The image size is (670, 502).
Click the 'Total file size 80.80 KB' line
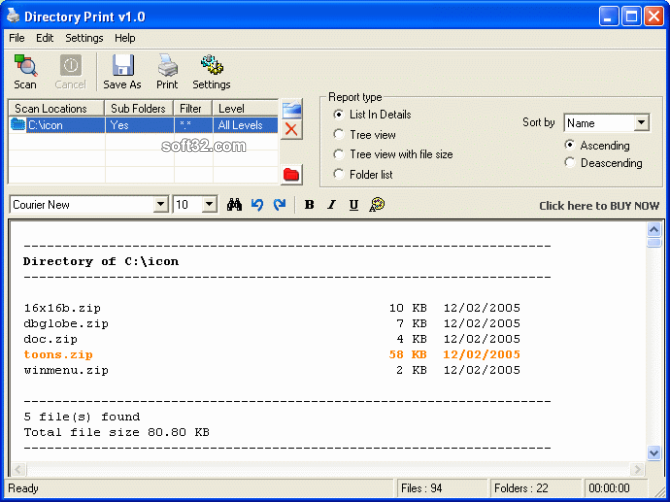pos(117,432)
